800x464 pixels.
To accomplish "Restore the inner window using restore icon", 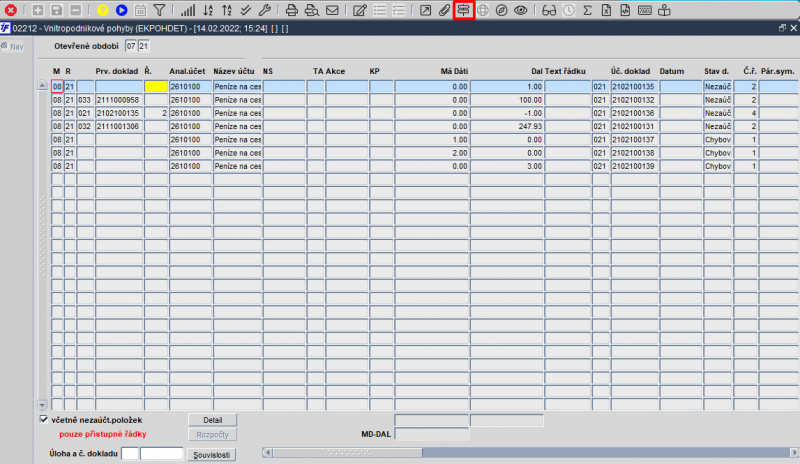I will (x=782, y=28).
